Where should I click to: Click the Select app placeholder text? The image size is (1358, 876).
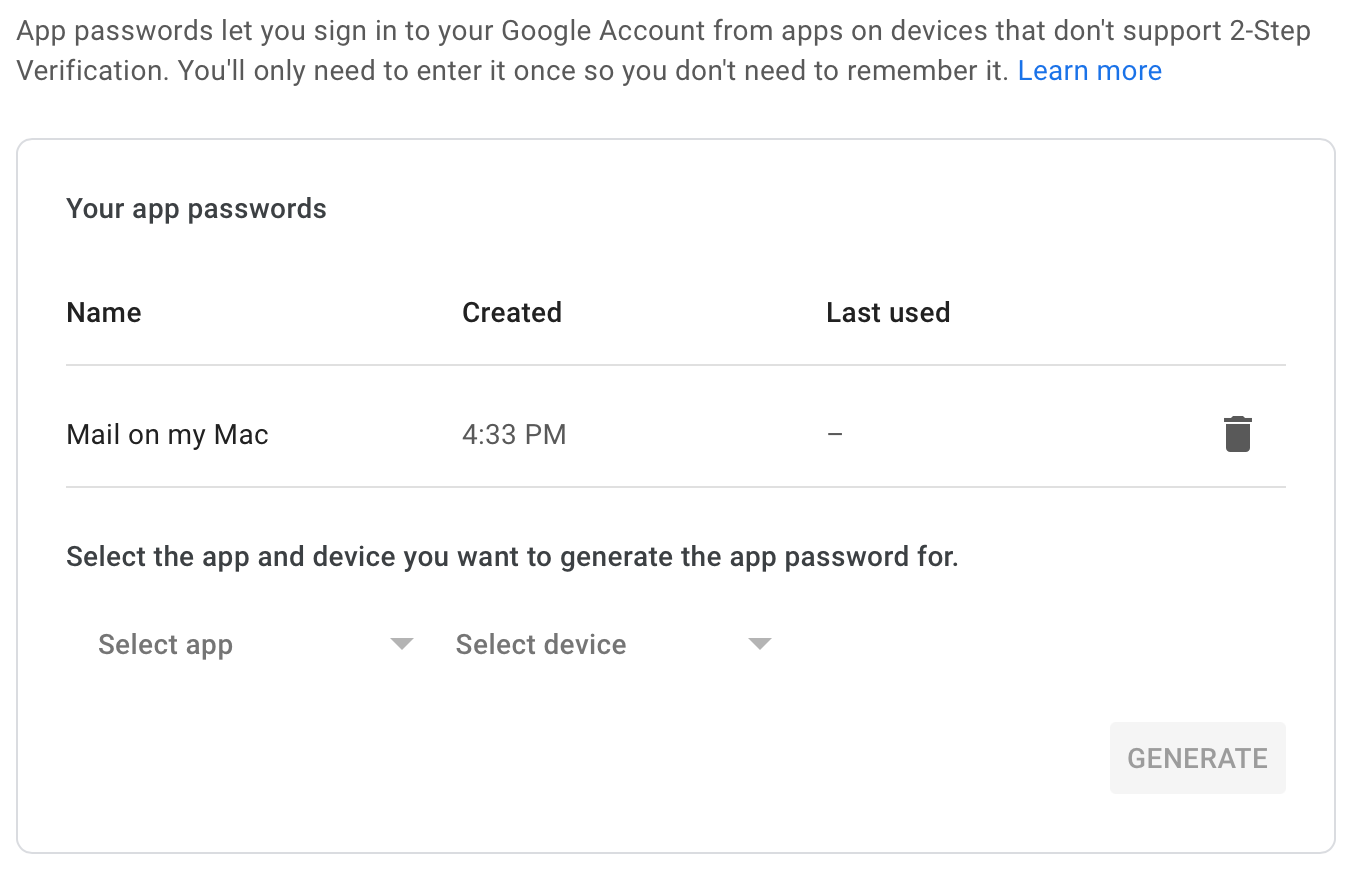[165, 645]
